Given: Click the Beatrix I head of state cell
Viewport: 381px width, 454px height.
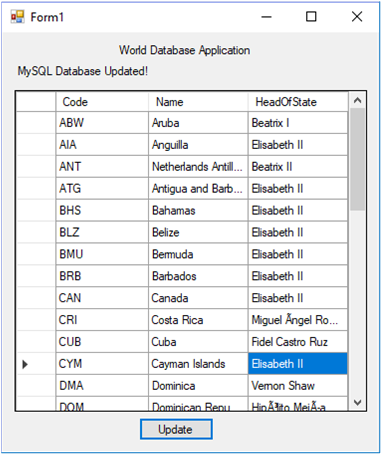Looking at the screenshot, I should click(298, 123).
